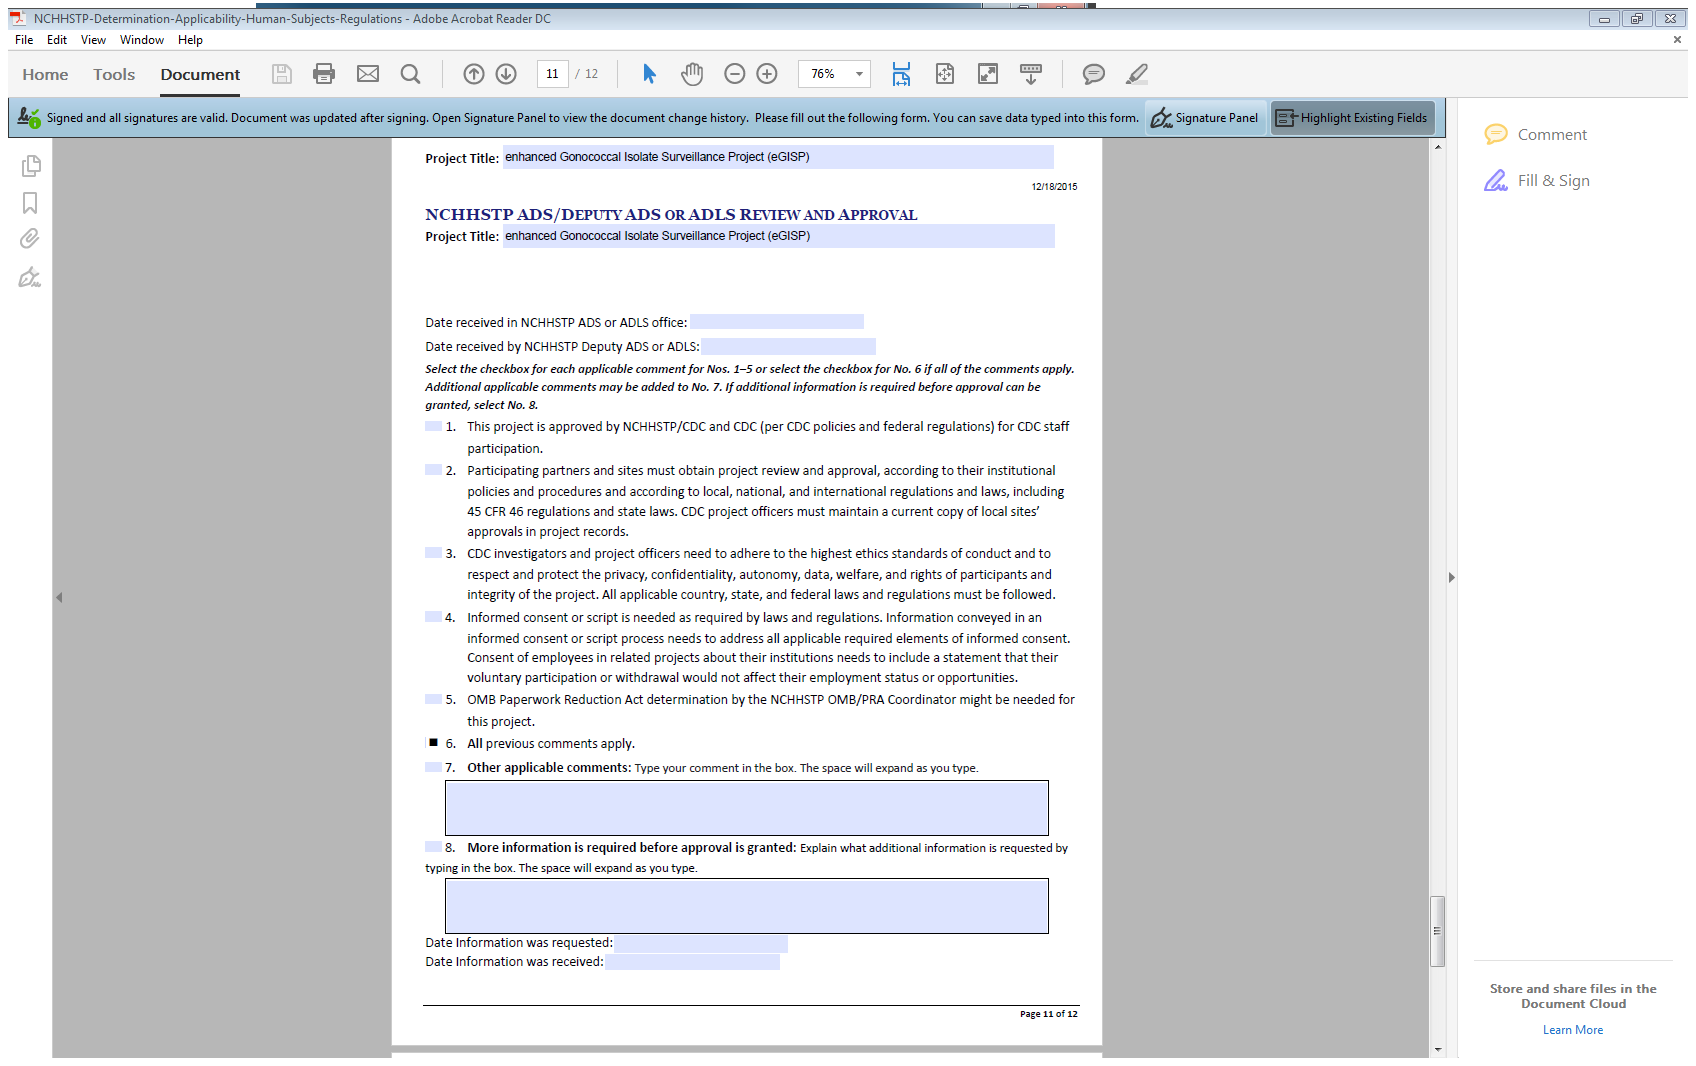Open the Window menu

pos(141,40)
